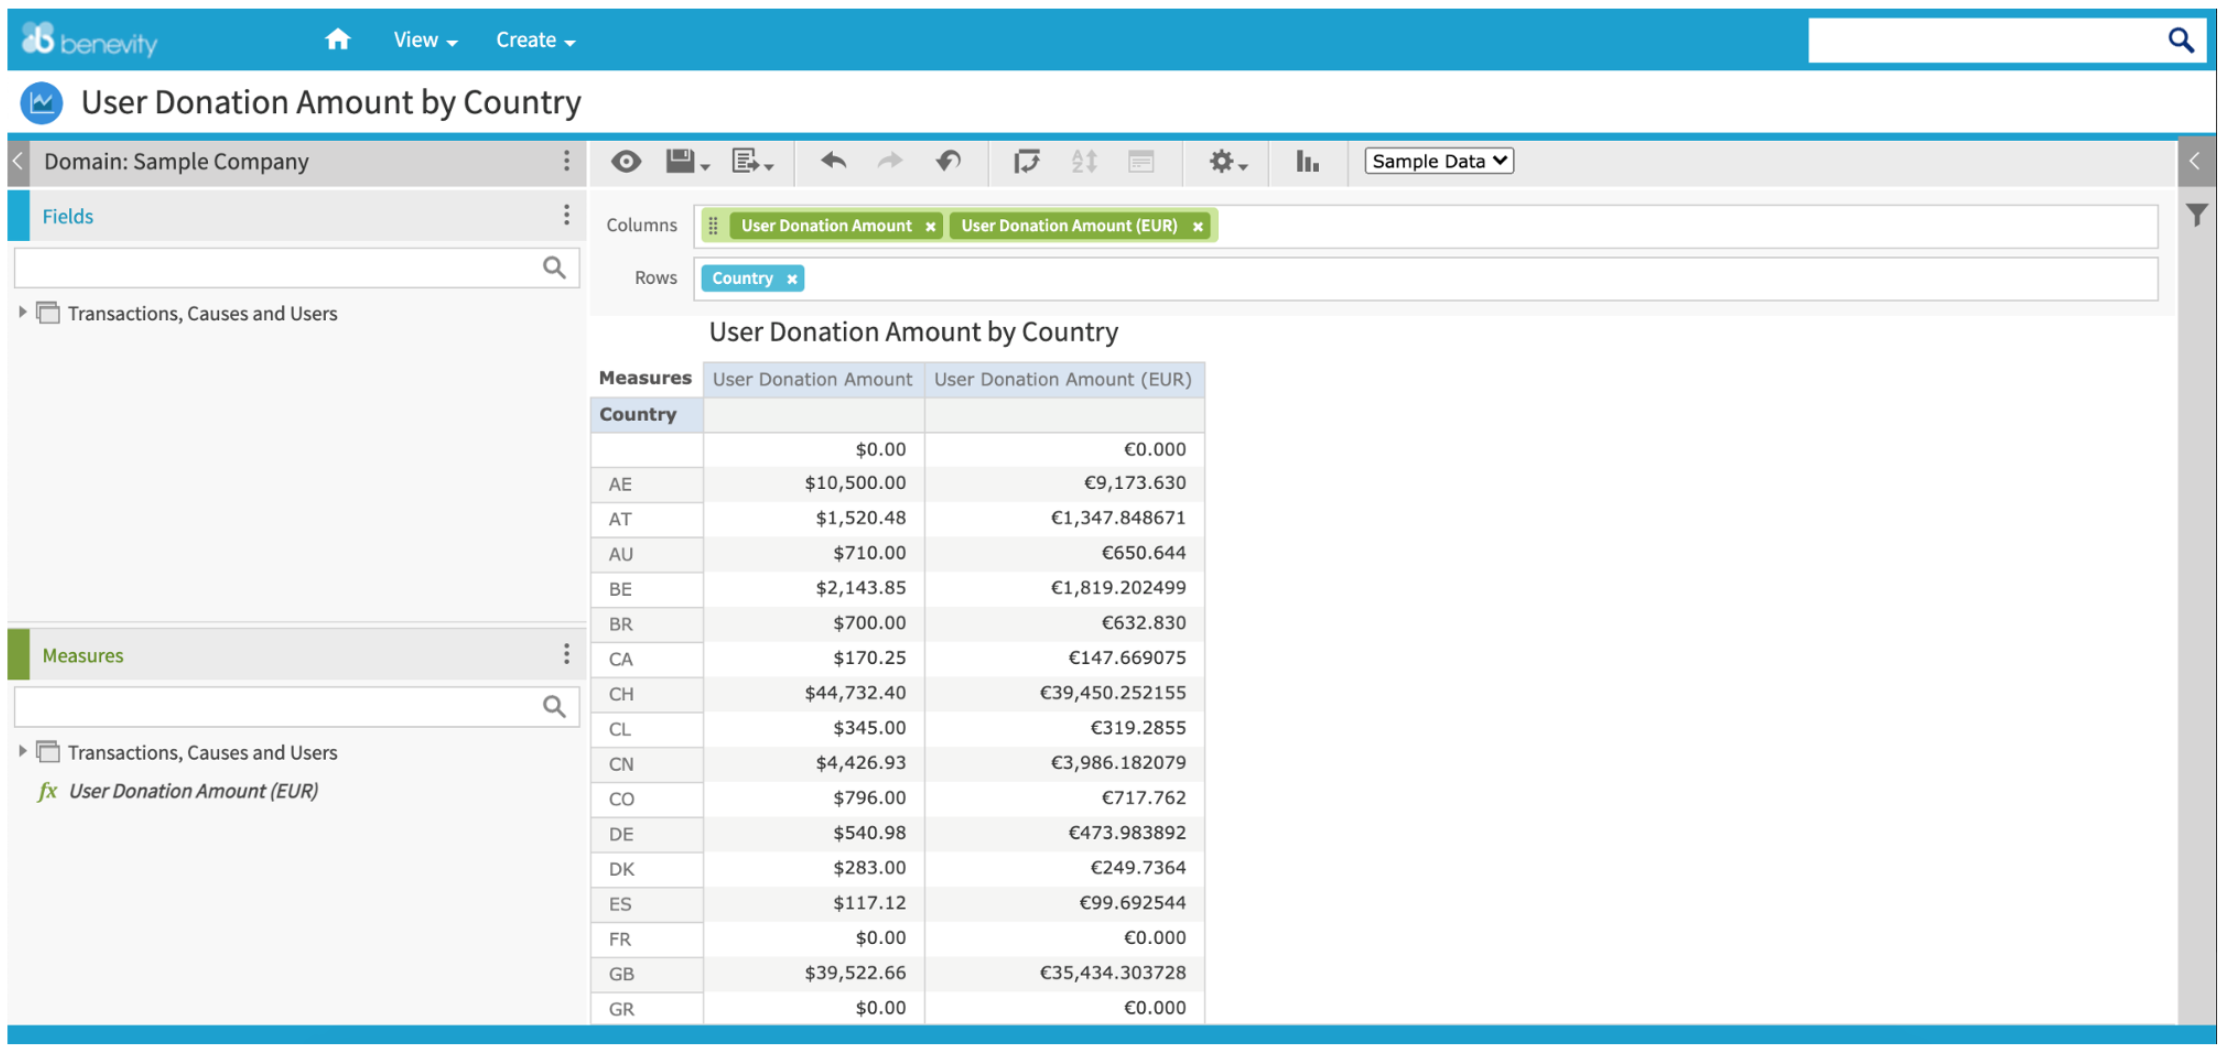This screenshot has height=1052, width=2228.
Task: Click the Measures search magnifier
Action: pos(554,707)
